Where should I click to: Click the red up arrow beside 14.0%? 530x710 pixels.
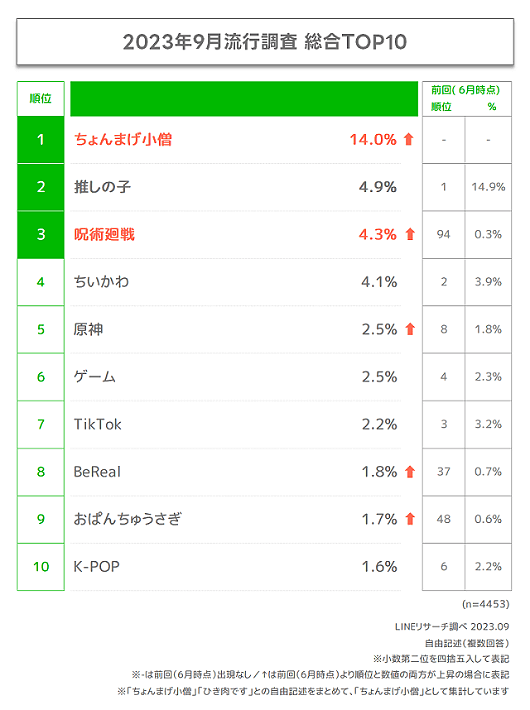point(408,139)
